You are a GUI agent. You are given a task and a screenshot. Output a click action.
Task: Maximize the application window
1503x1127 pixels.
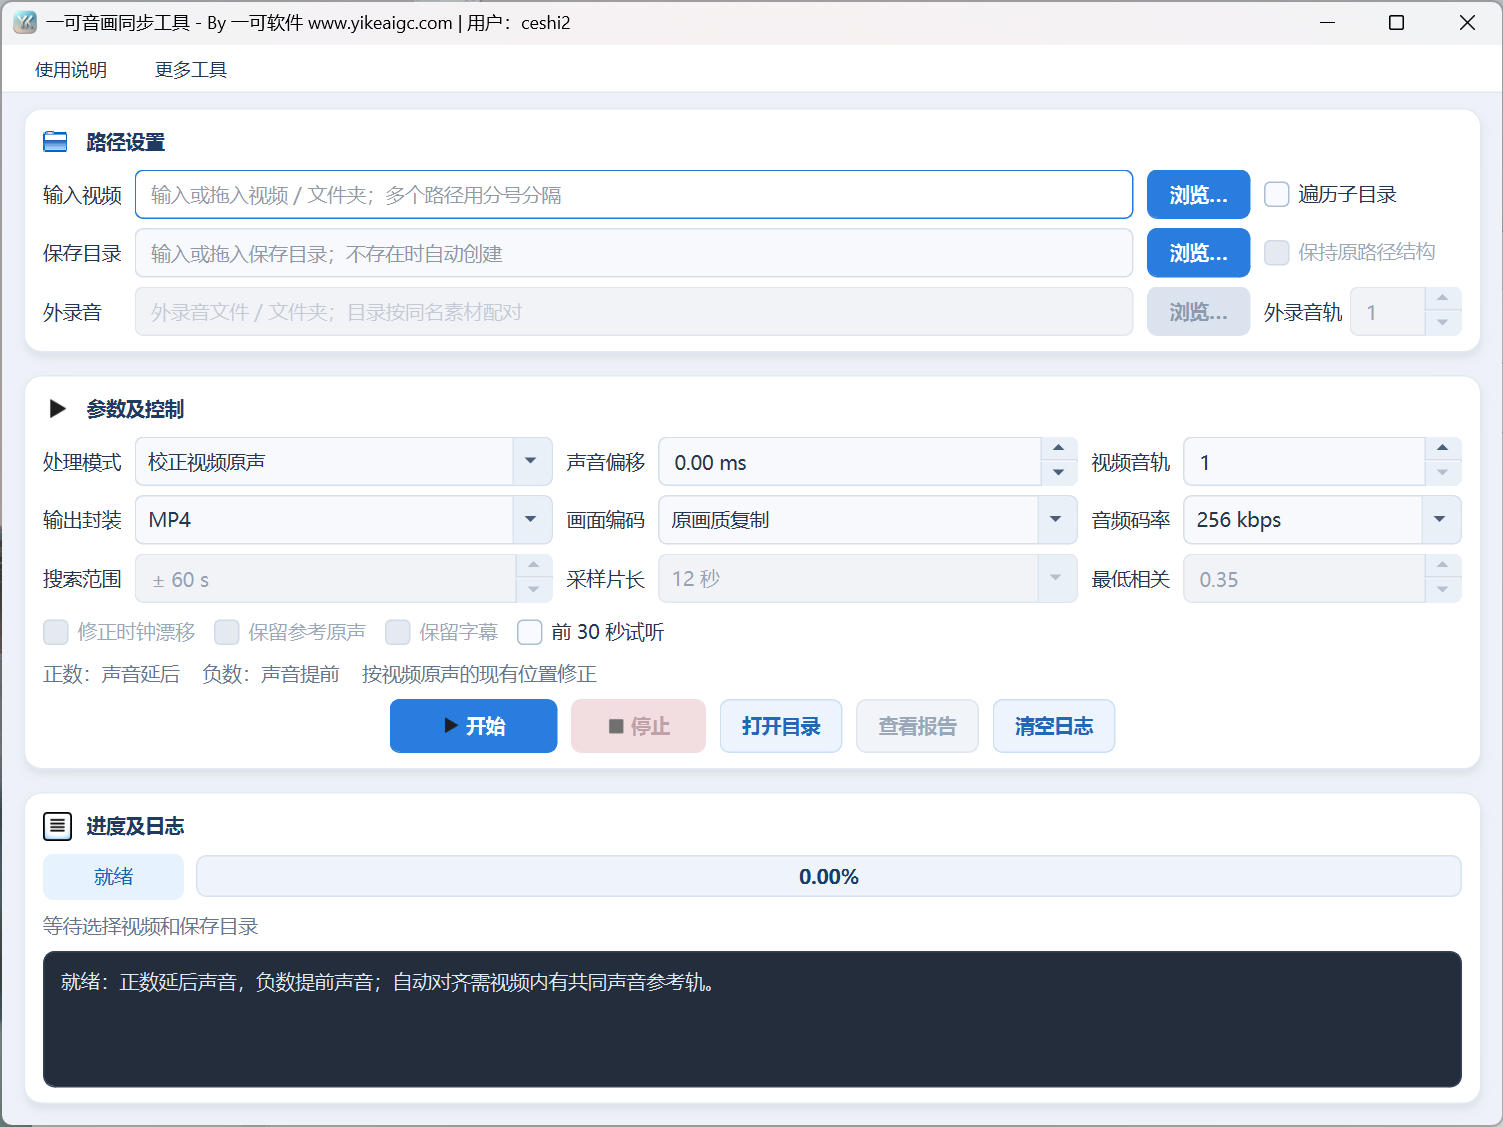(x=1397, y=22)
